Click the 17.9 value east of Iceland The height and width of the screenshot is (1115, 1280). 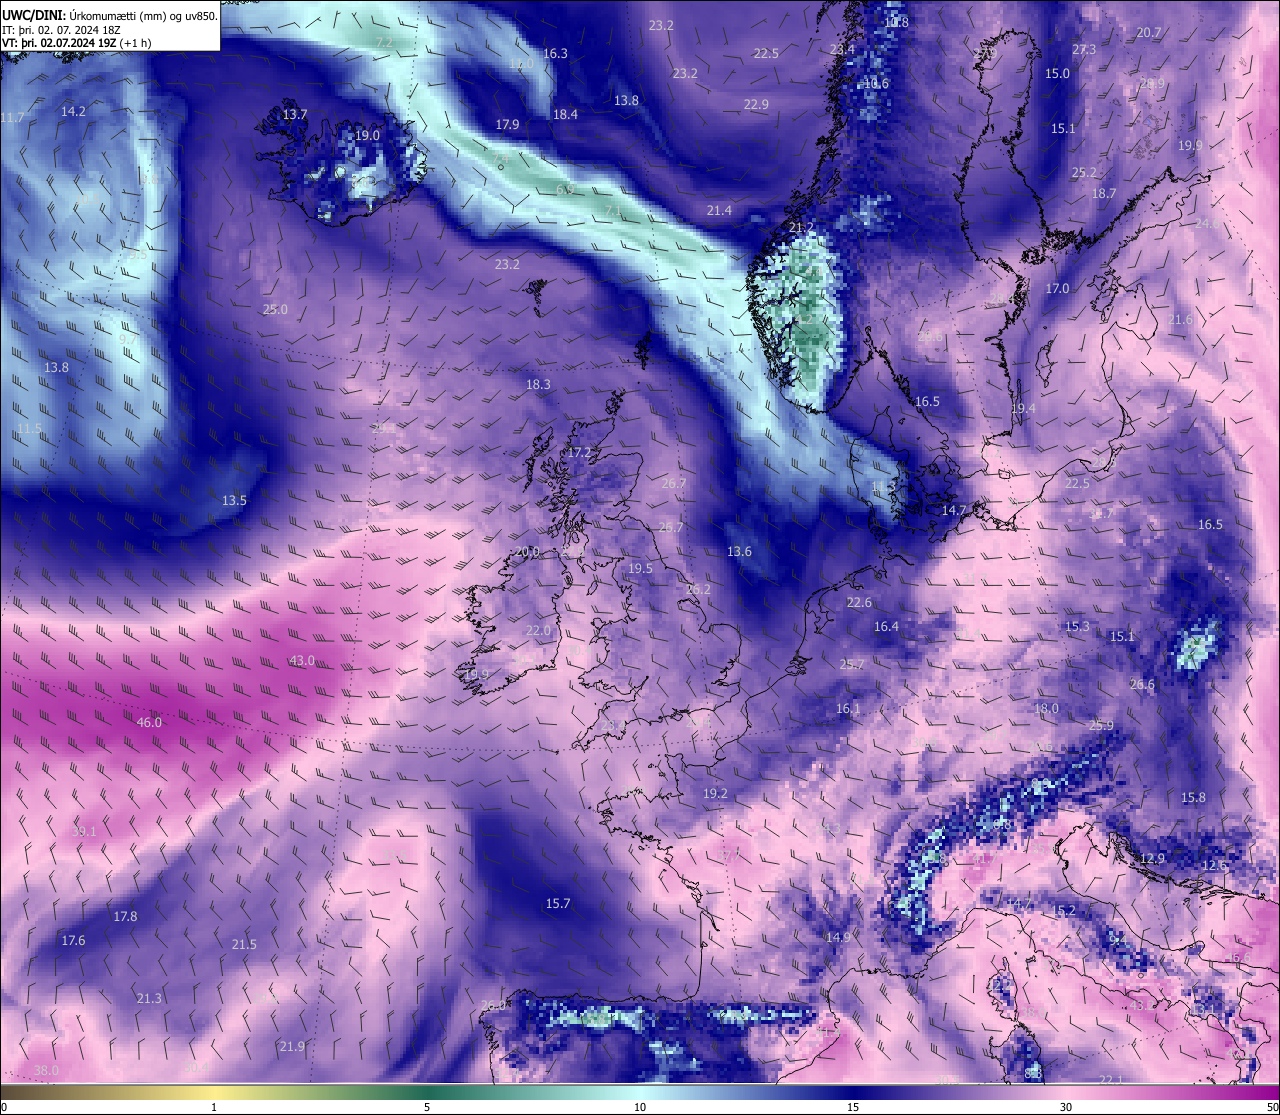click(x=507, y=125)
